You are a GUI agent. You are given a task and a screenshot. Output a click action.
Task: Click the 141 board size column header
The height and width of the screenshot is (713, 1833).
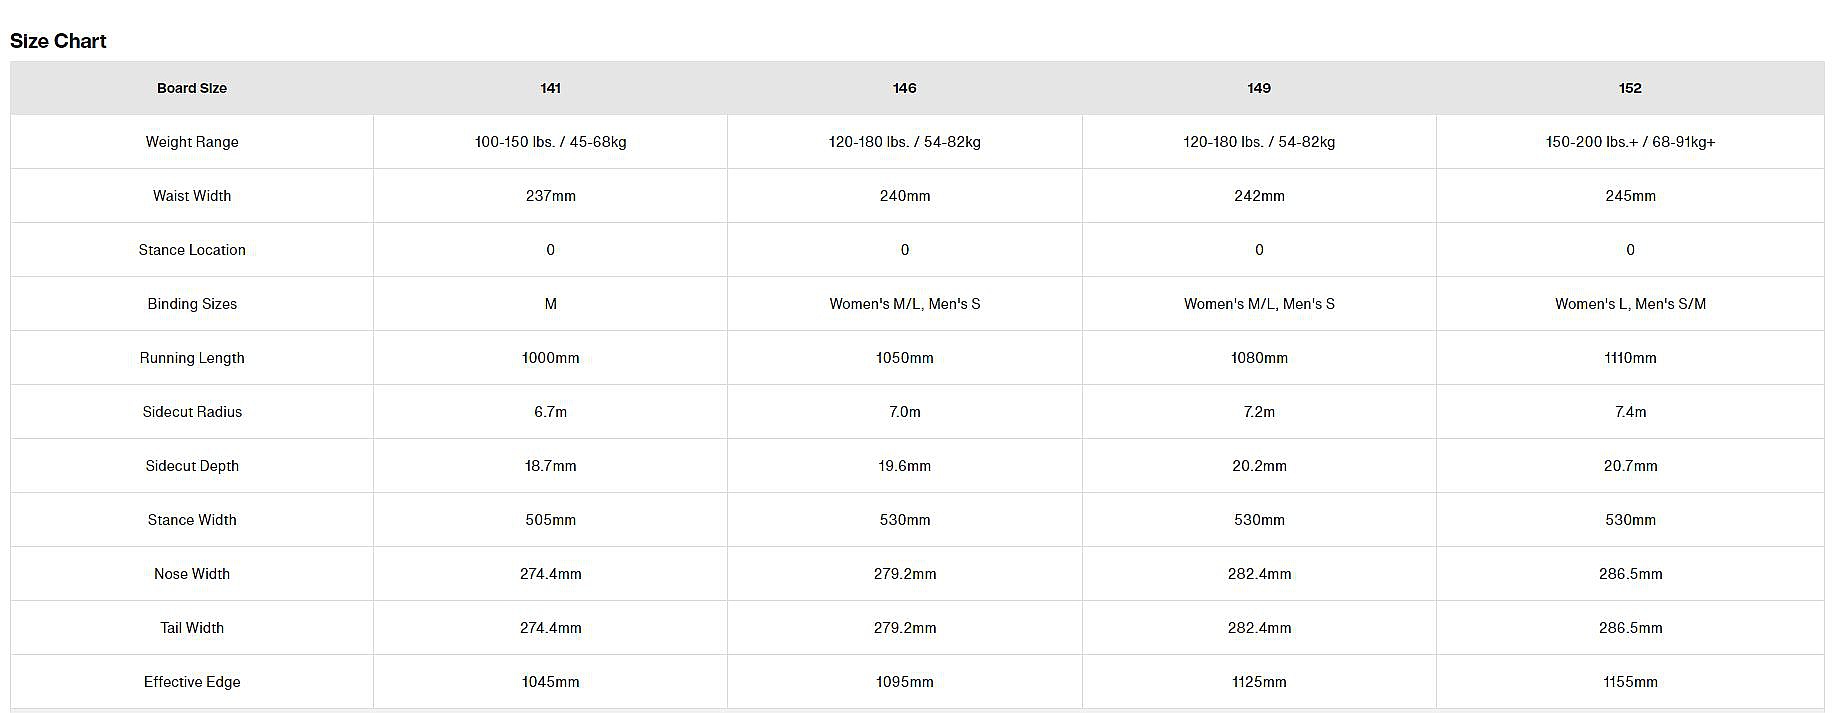click(x=550, y=88)
